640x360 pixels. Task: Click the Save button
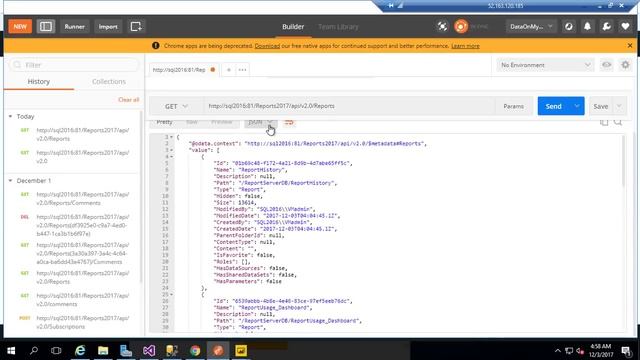600,106
